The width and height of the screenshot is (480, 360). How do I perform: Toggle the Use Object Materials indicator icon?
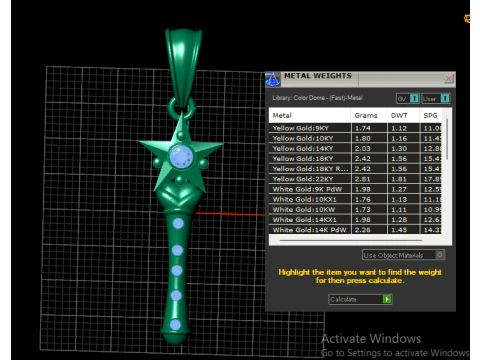tap(440, 255)
